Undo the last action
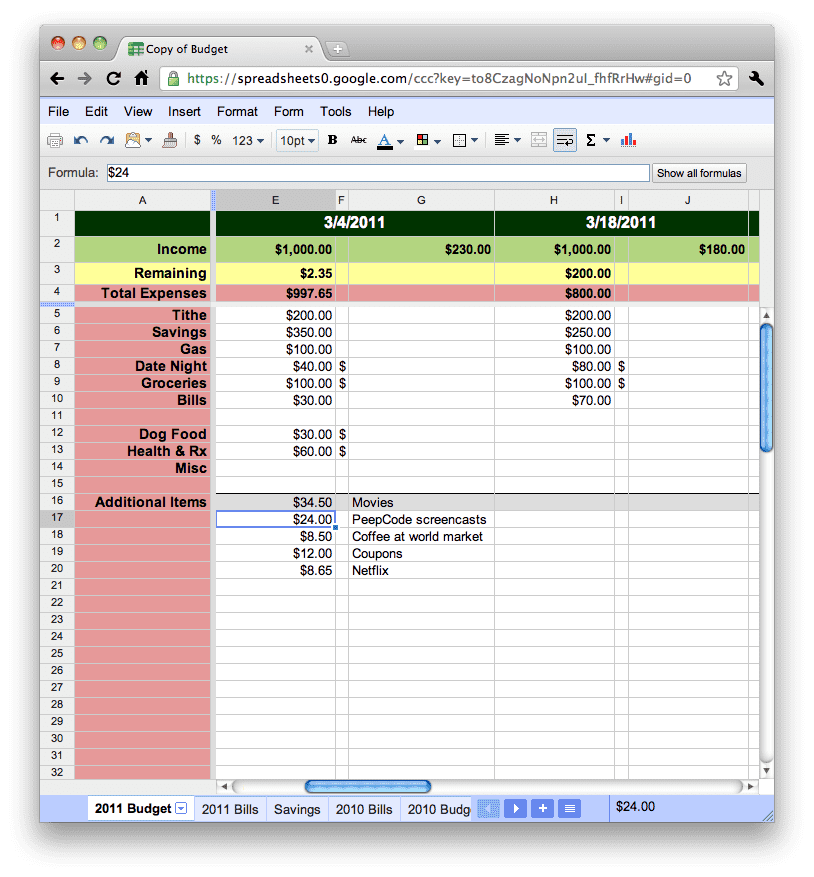Image resolution: width=814 pixels, height=877 pixels. tap(81, 140)
